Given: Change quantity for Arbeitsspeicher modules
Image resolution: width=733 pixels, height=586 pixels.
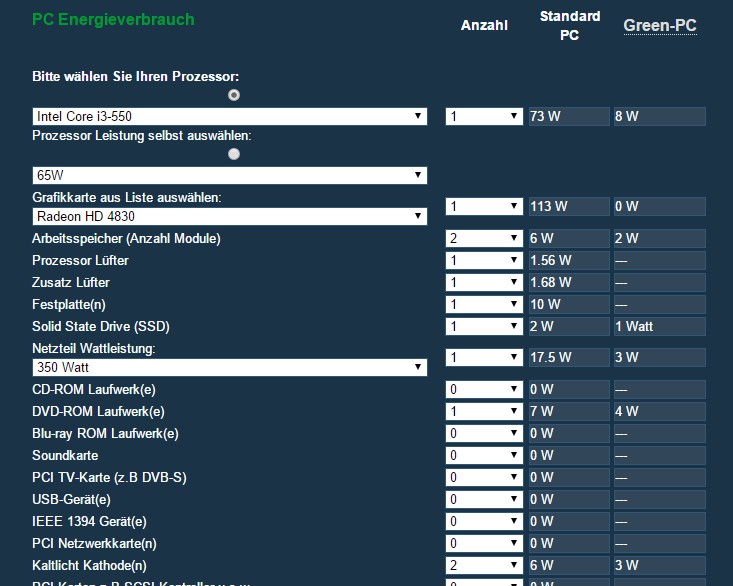Looking at the screenshot, I should [484, 238].
